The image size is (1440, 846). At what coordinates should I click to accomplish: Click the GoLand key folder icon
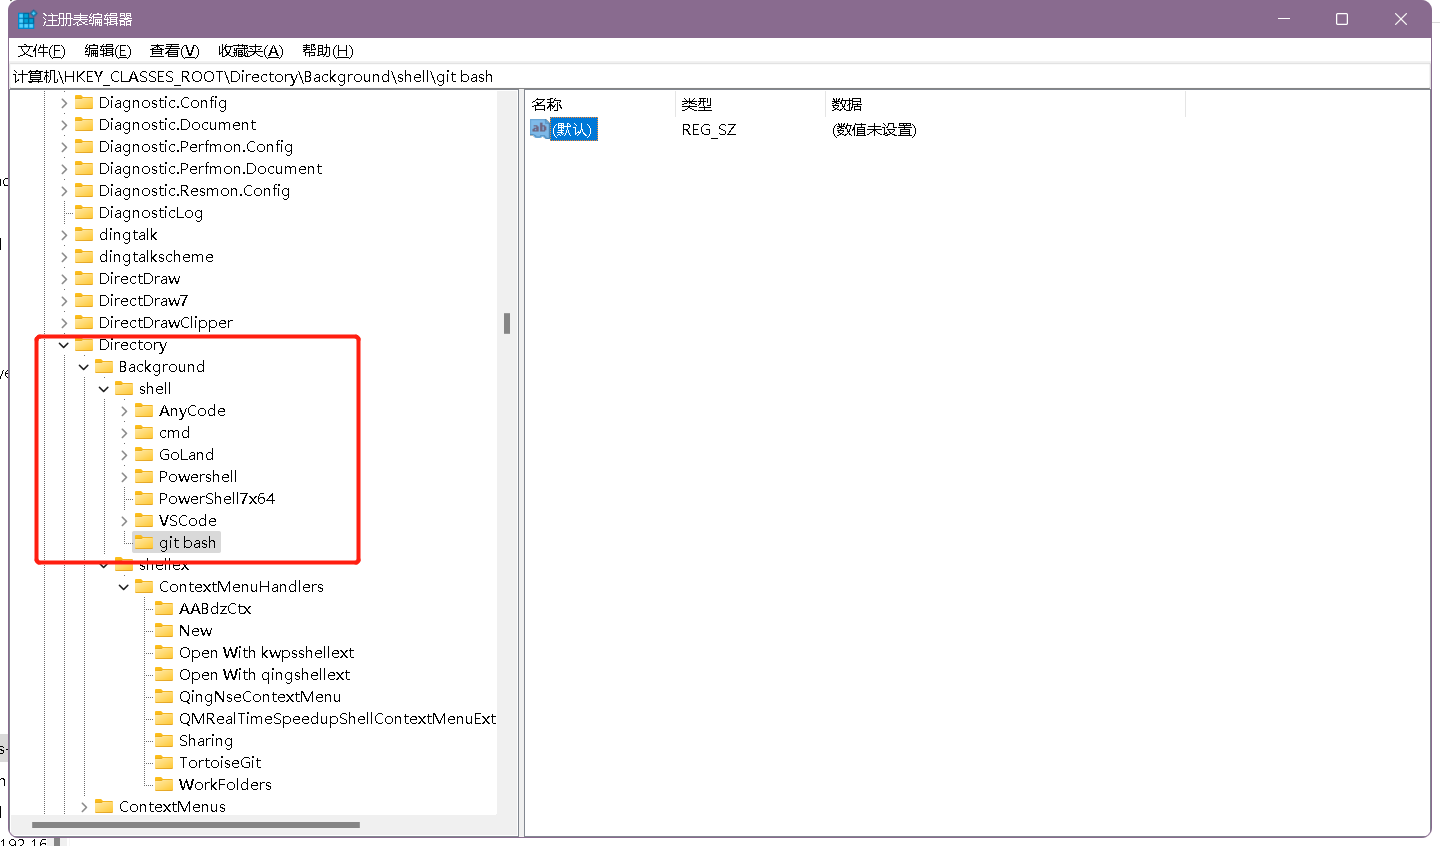142,454
